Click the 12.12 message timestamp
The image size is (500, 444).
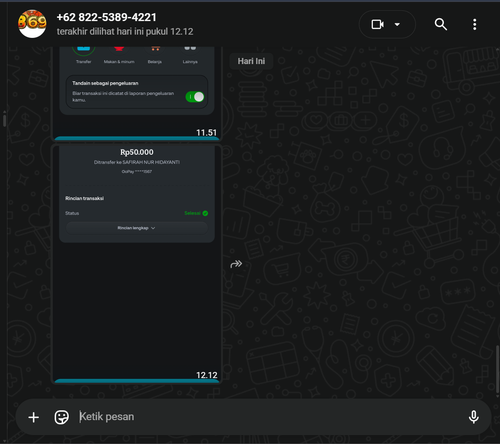tap(206, 375)
